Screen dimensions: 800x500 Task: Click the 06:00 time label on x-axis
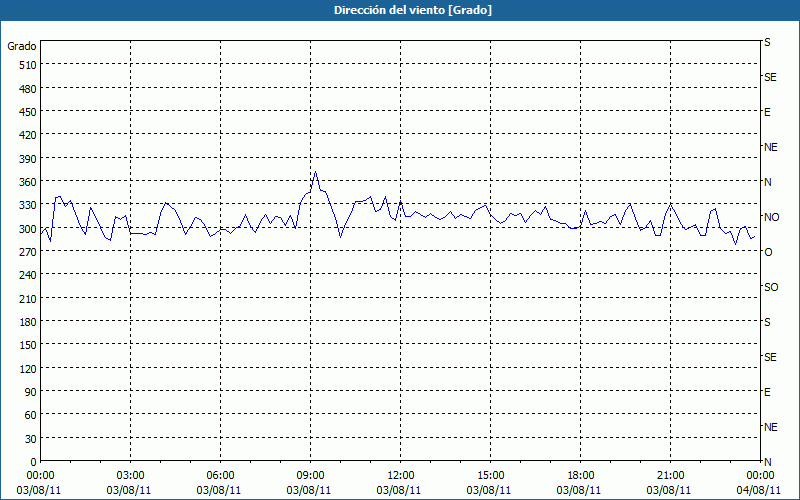pos(220,476)
